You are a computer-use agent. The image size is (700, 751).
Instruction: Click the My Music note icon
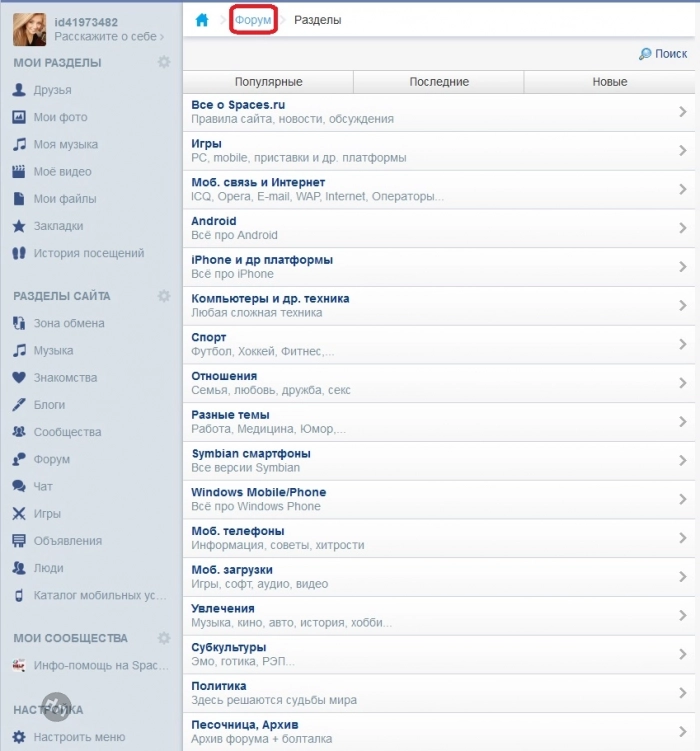point(18,144)
